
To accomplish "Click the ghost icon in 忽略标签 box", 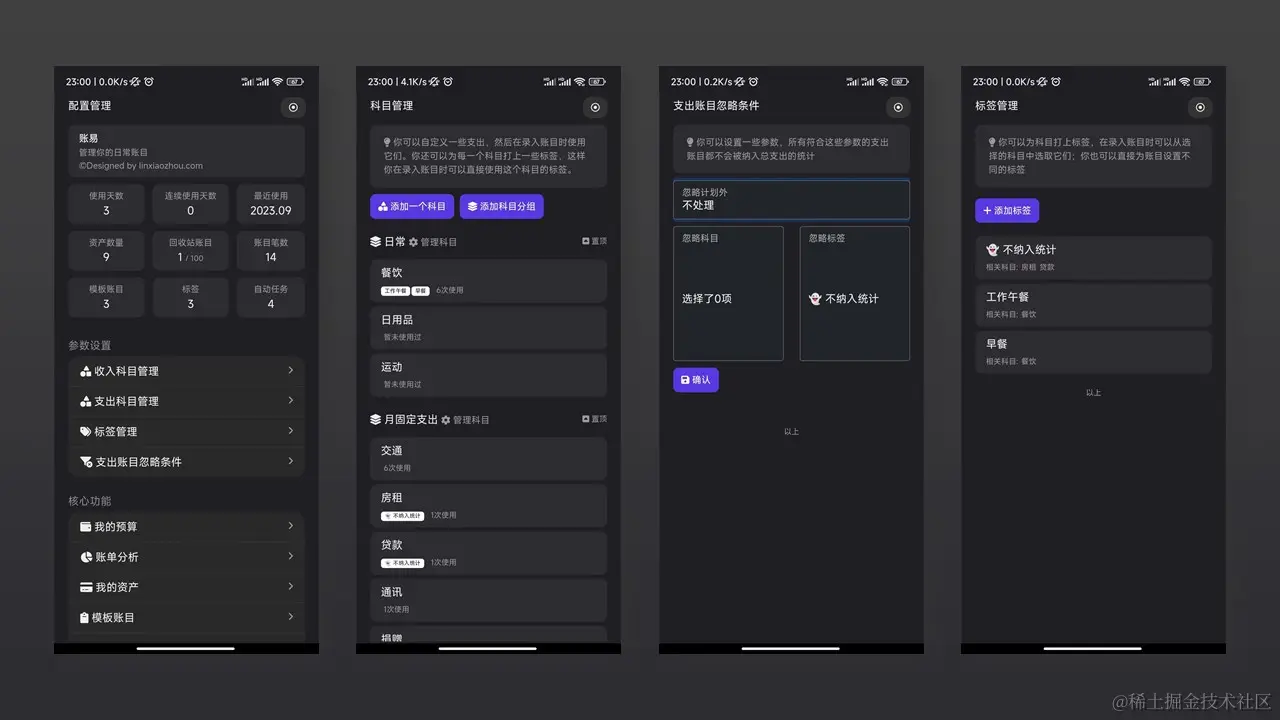I will (815, 299).
